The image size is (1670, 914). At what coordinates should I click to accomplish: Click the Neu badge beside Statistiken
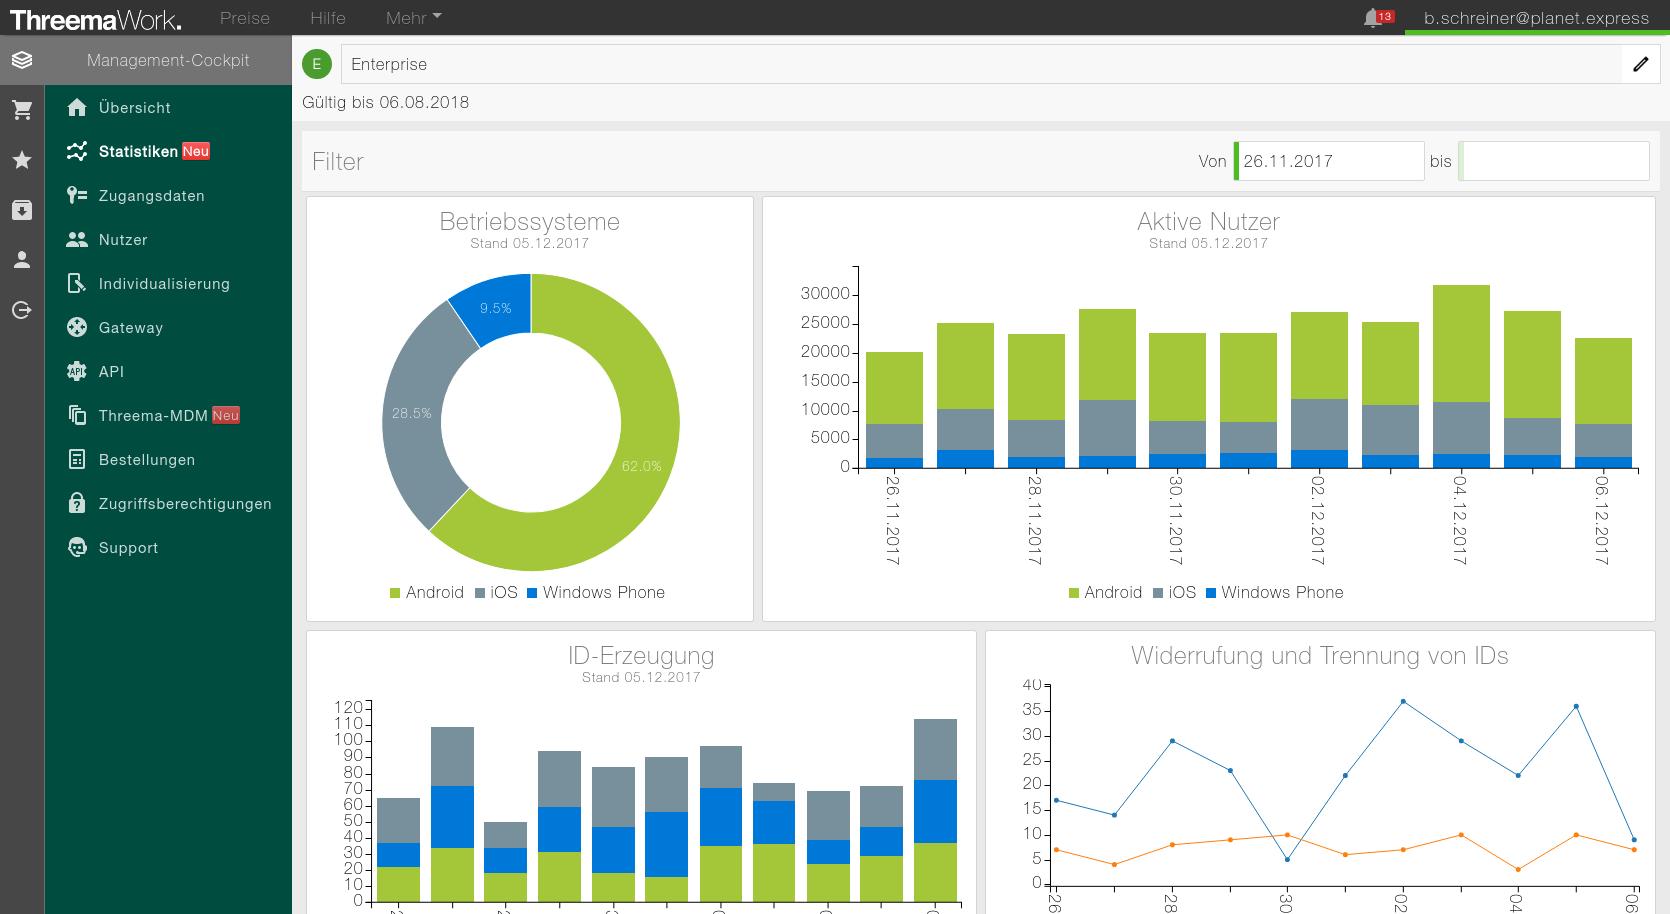click(196, 151)
